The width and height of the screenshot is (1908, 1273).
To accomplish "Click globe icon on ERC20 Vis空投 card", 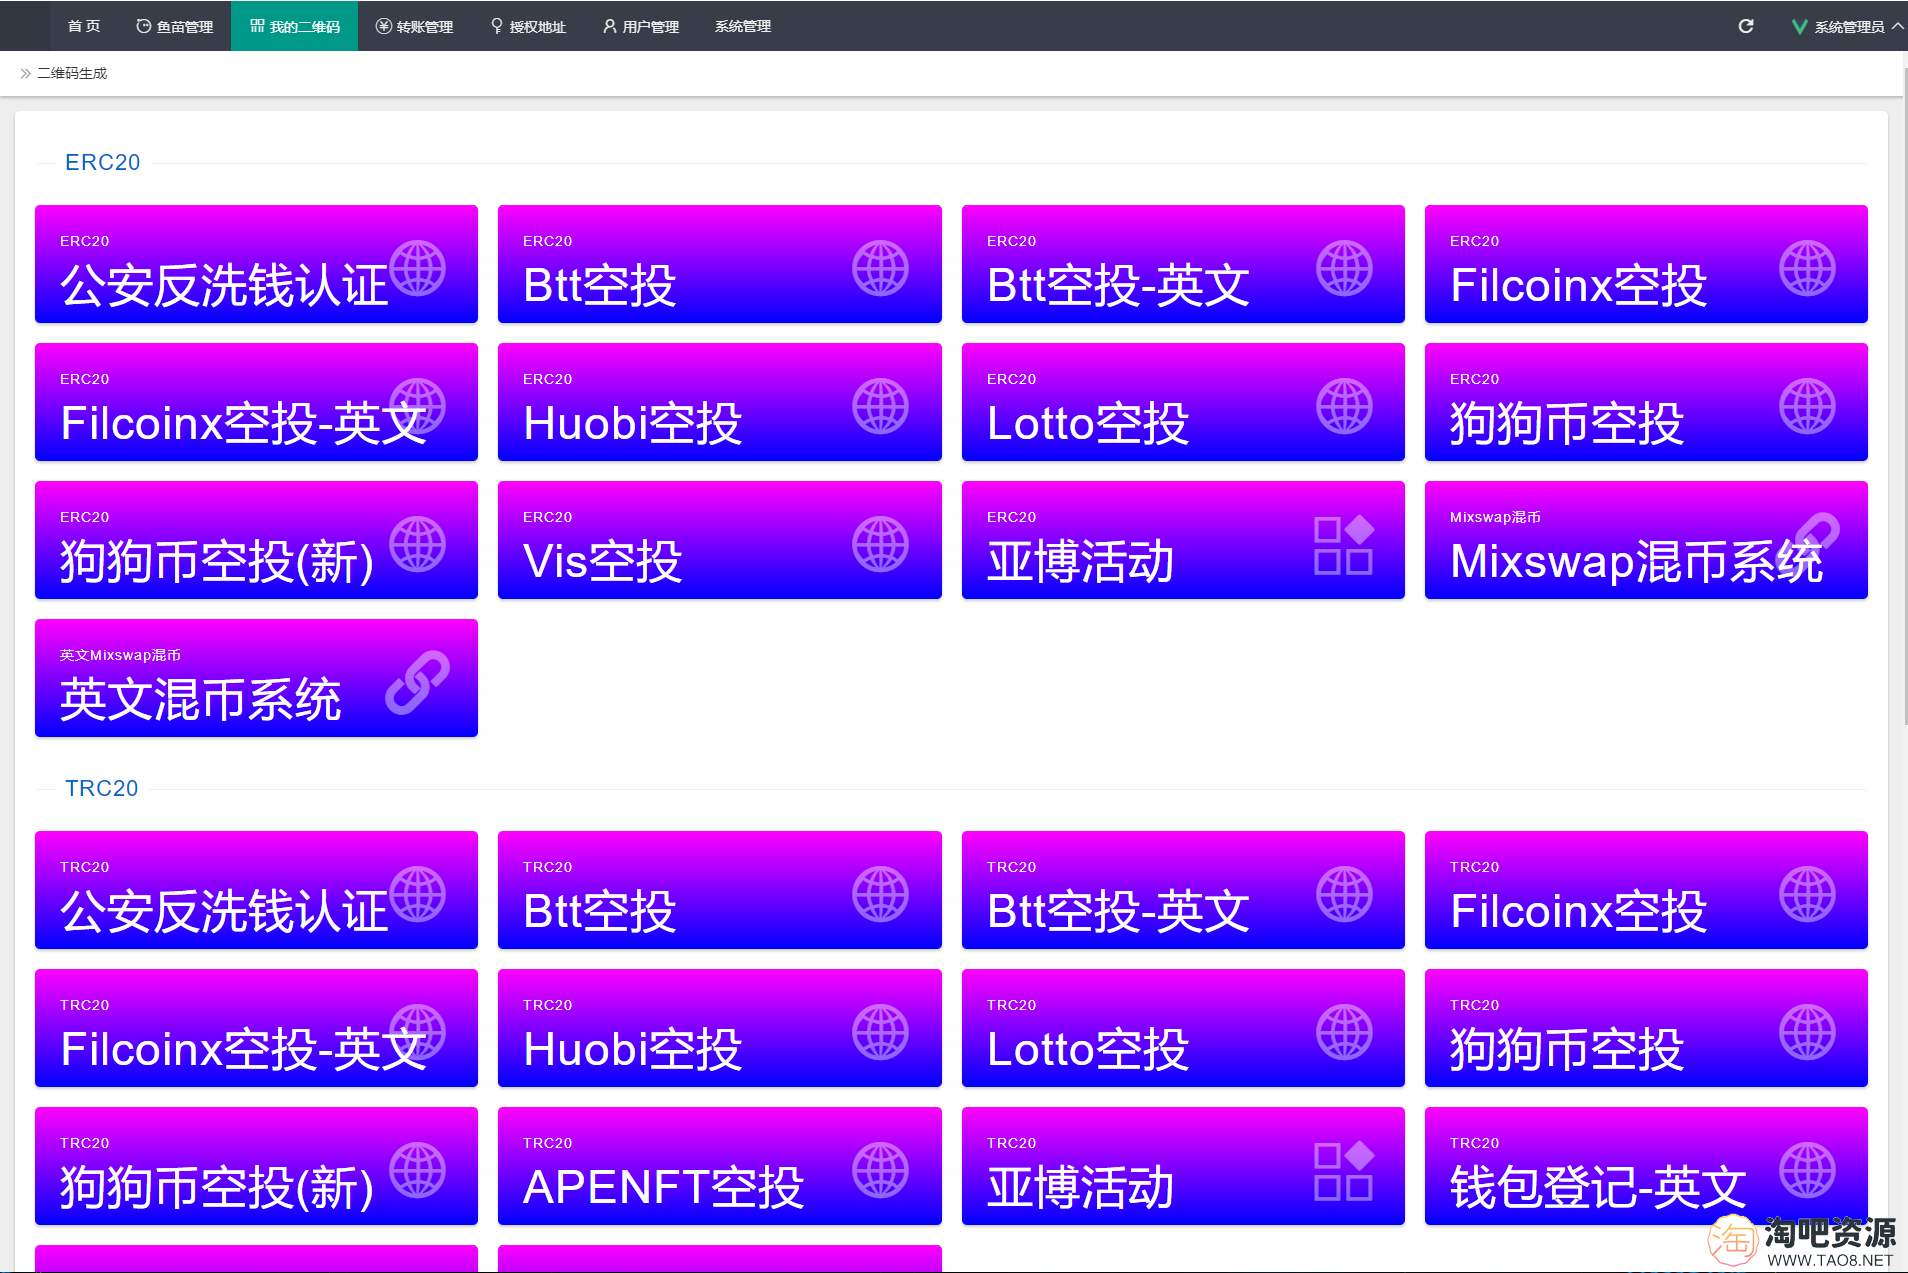I will point(881,544).
